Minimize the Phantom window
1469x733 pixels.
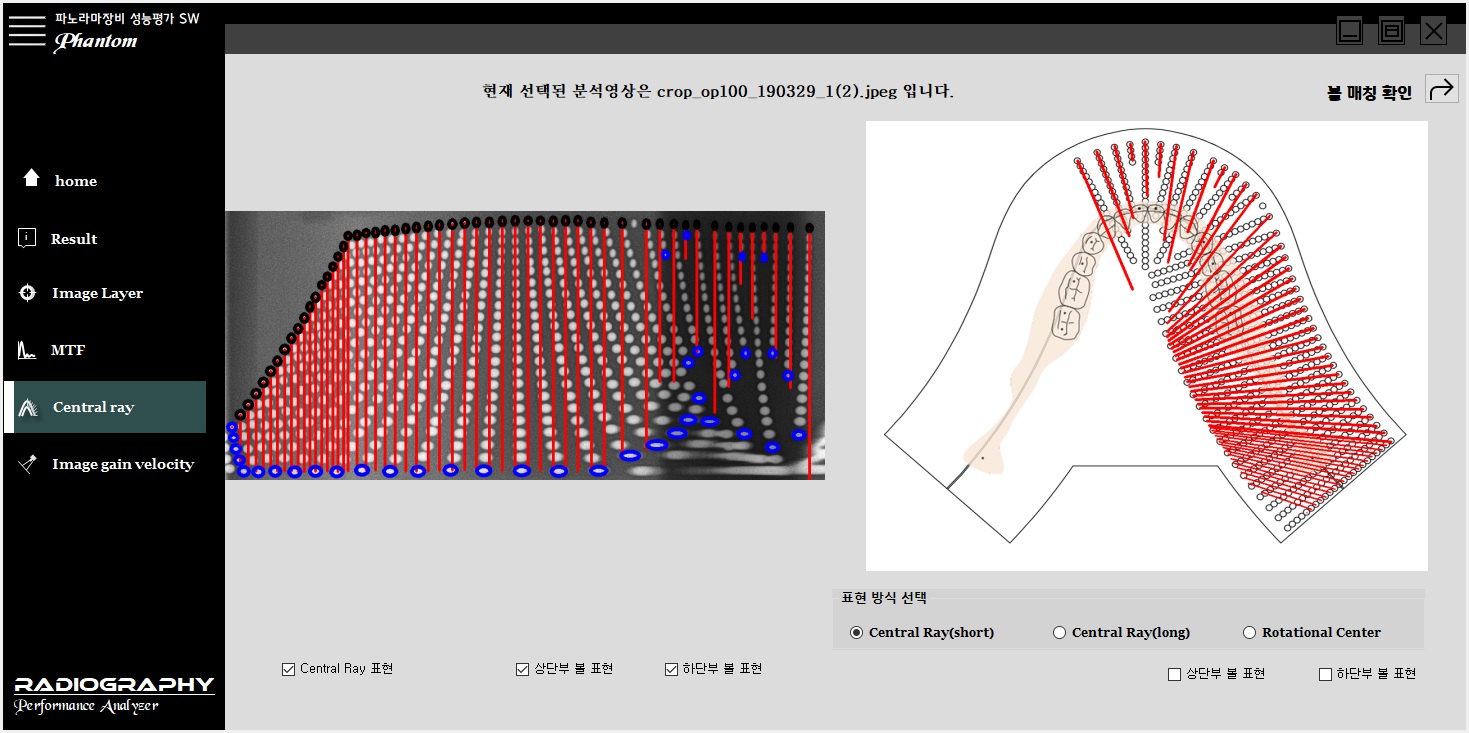point(1349,31)
